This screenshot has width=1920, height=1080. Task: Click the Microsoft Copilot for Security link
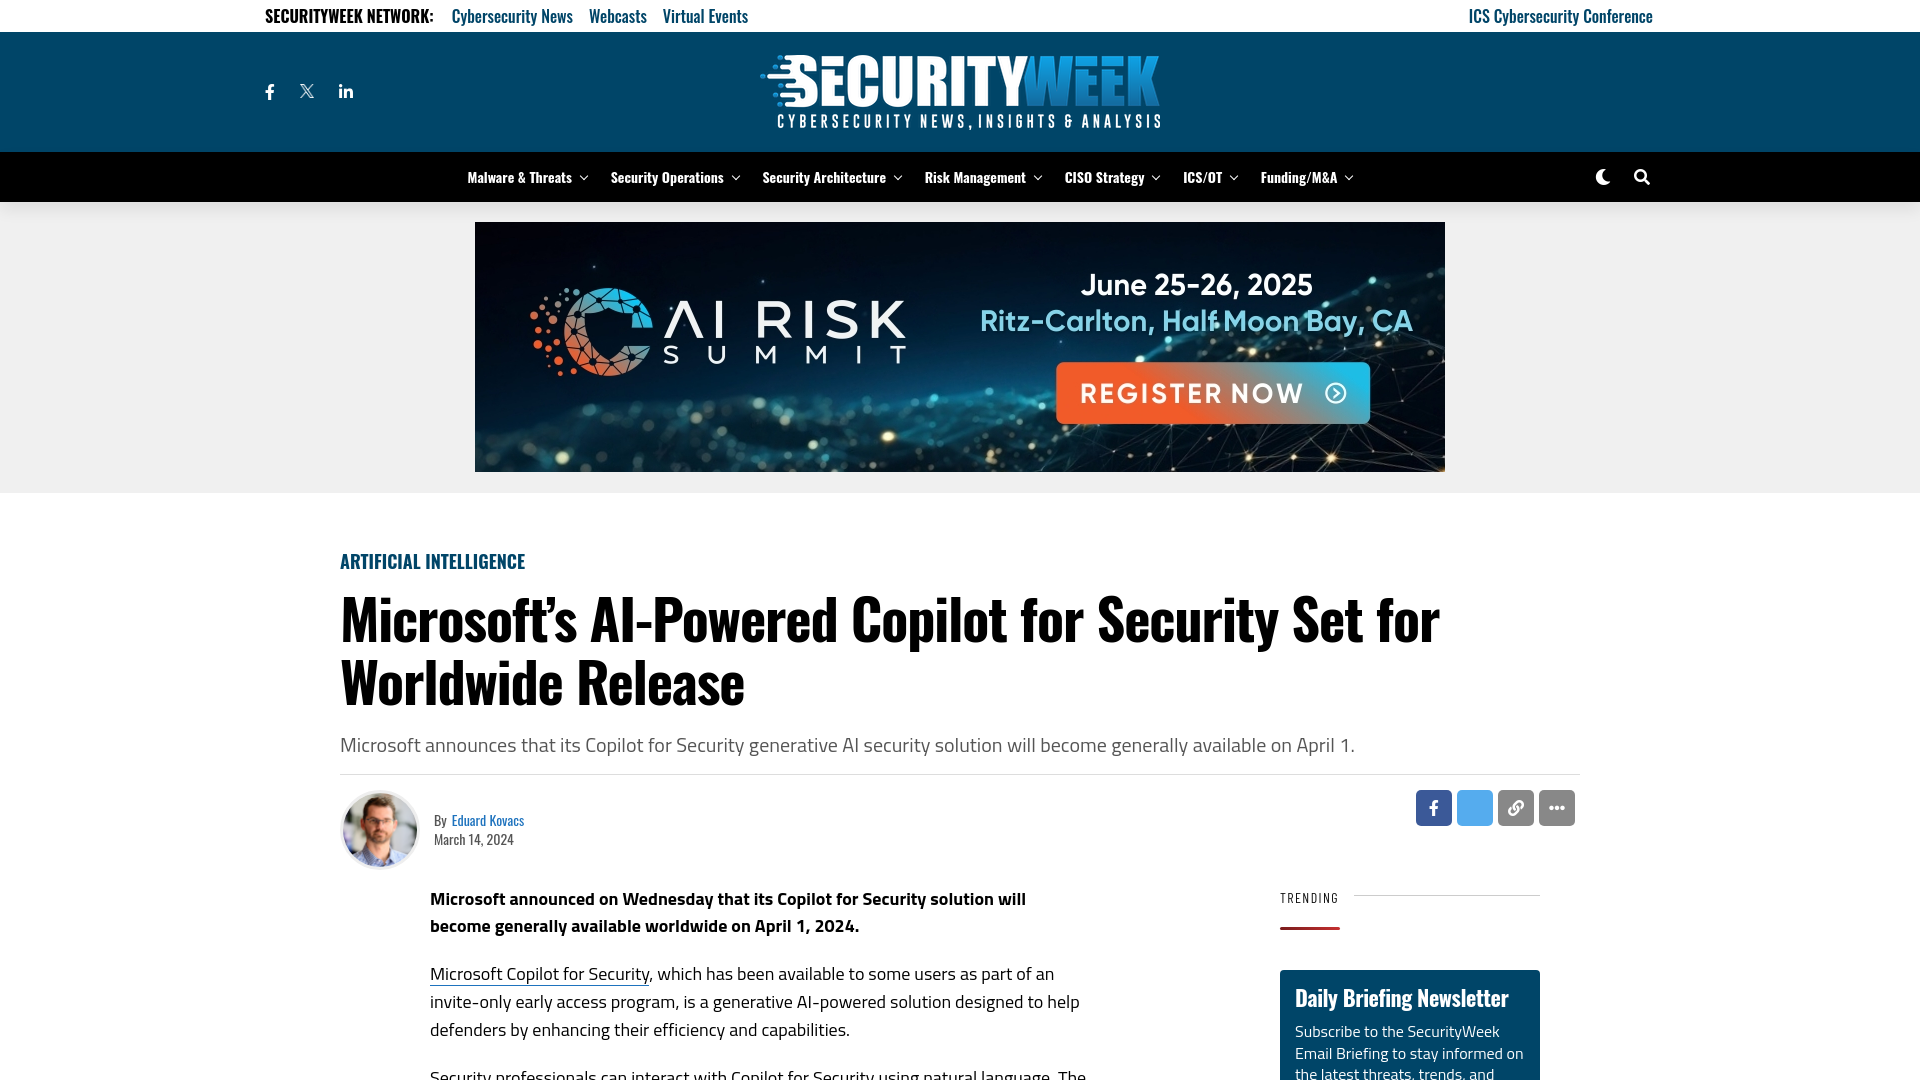point(538,973)
